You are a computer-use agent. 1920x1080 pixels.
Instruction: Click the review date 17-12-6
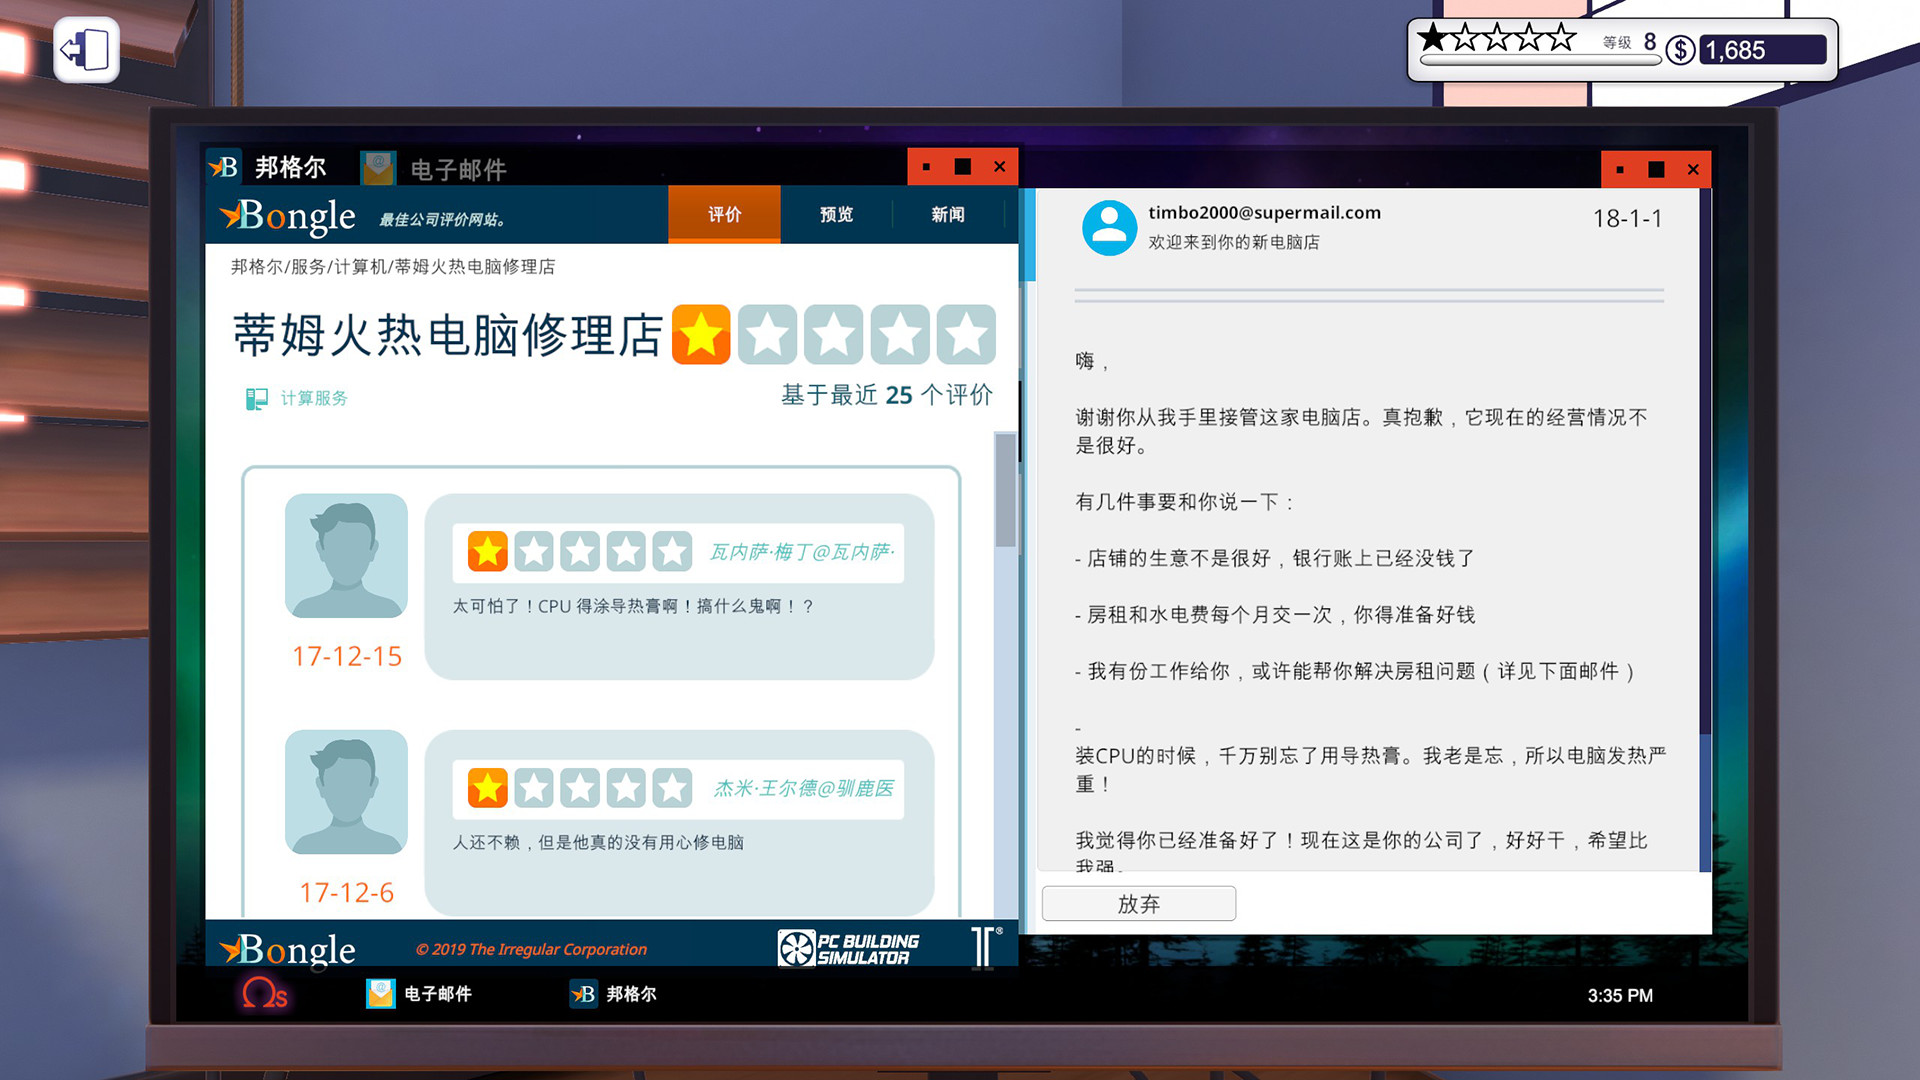[x=347, y=892]
